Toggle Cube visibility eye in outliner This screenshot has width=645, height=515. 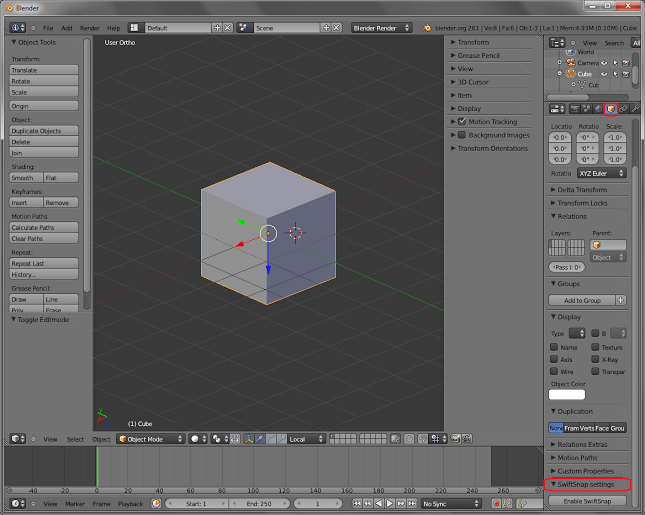[603, 74]
